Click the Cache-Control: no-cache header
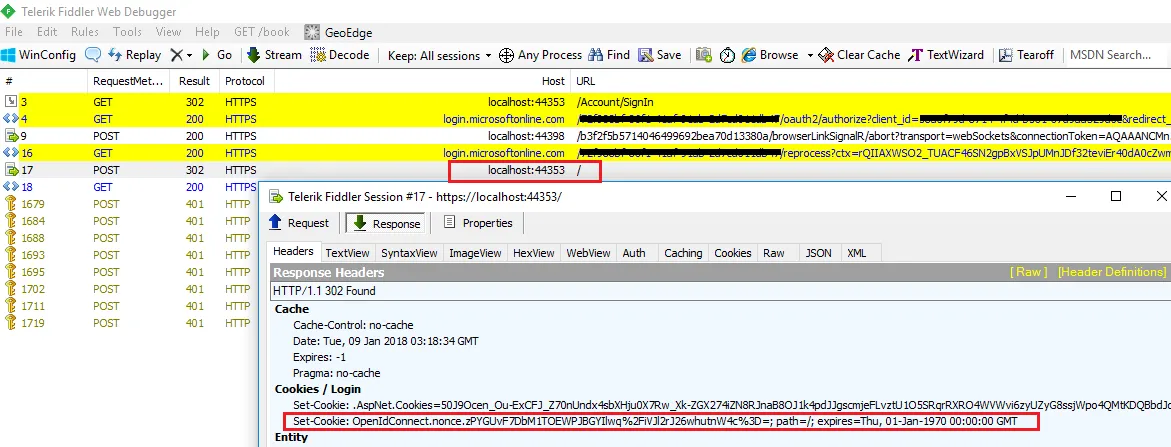Image resolution: width=1171 pixels, height=447 pixels. (x=352, y=325)
